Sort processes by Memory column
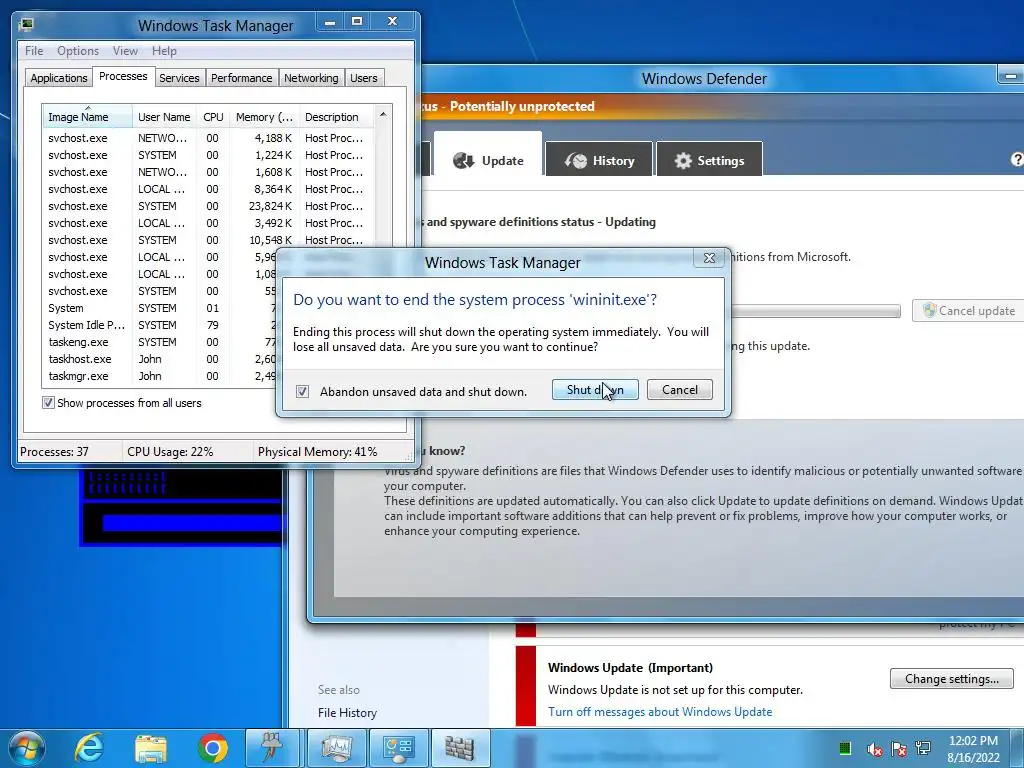The width and height of the screenshot is (1024, 768). [x=264, y=117]
